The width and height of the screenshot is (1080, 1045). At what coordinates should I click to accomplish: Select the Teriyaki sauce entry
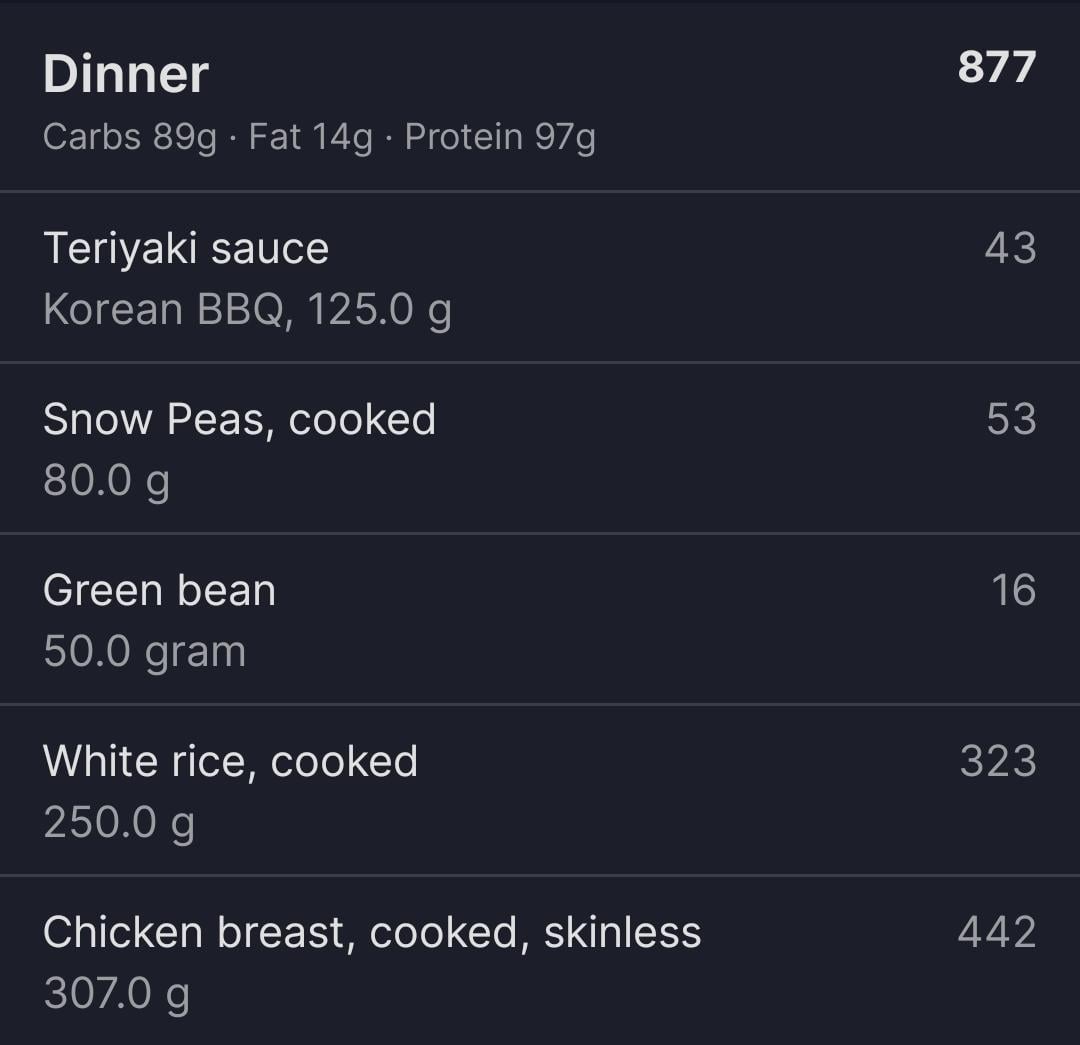coord(540,277)
